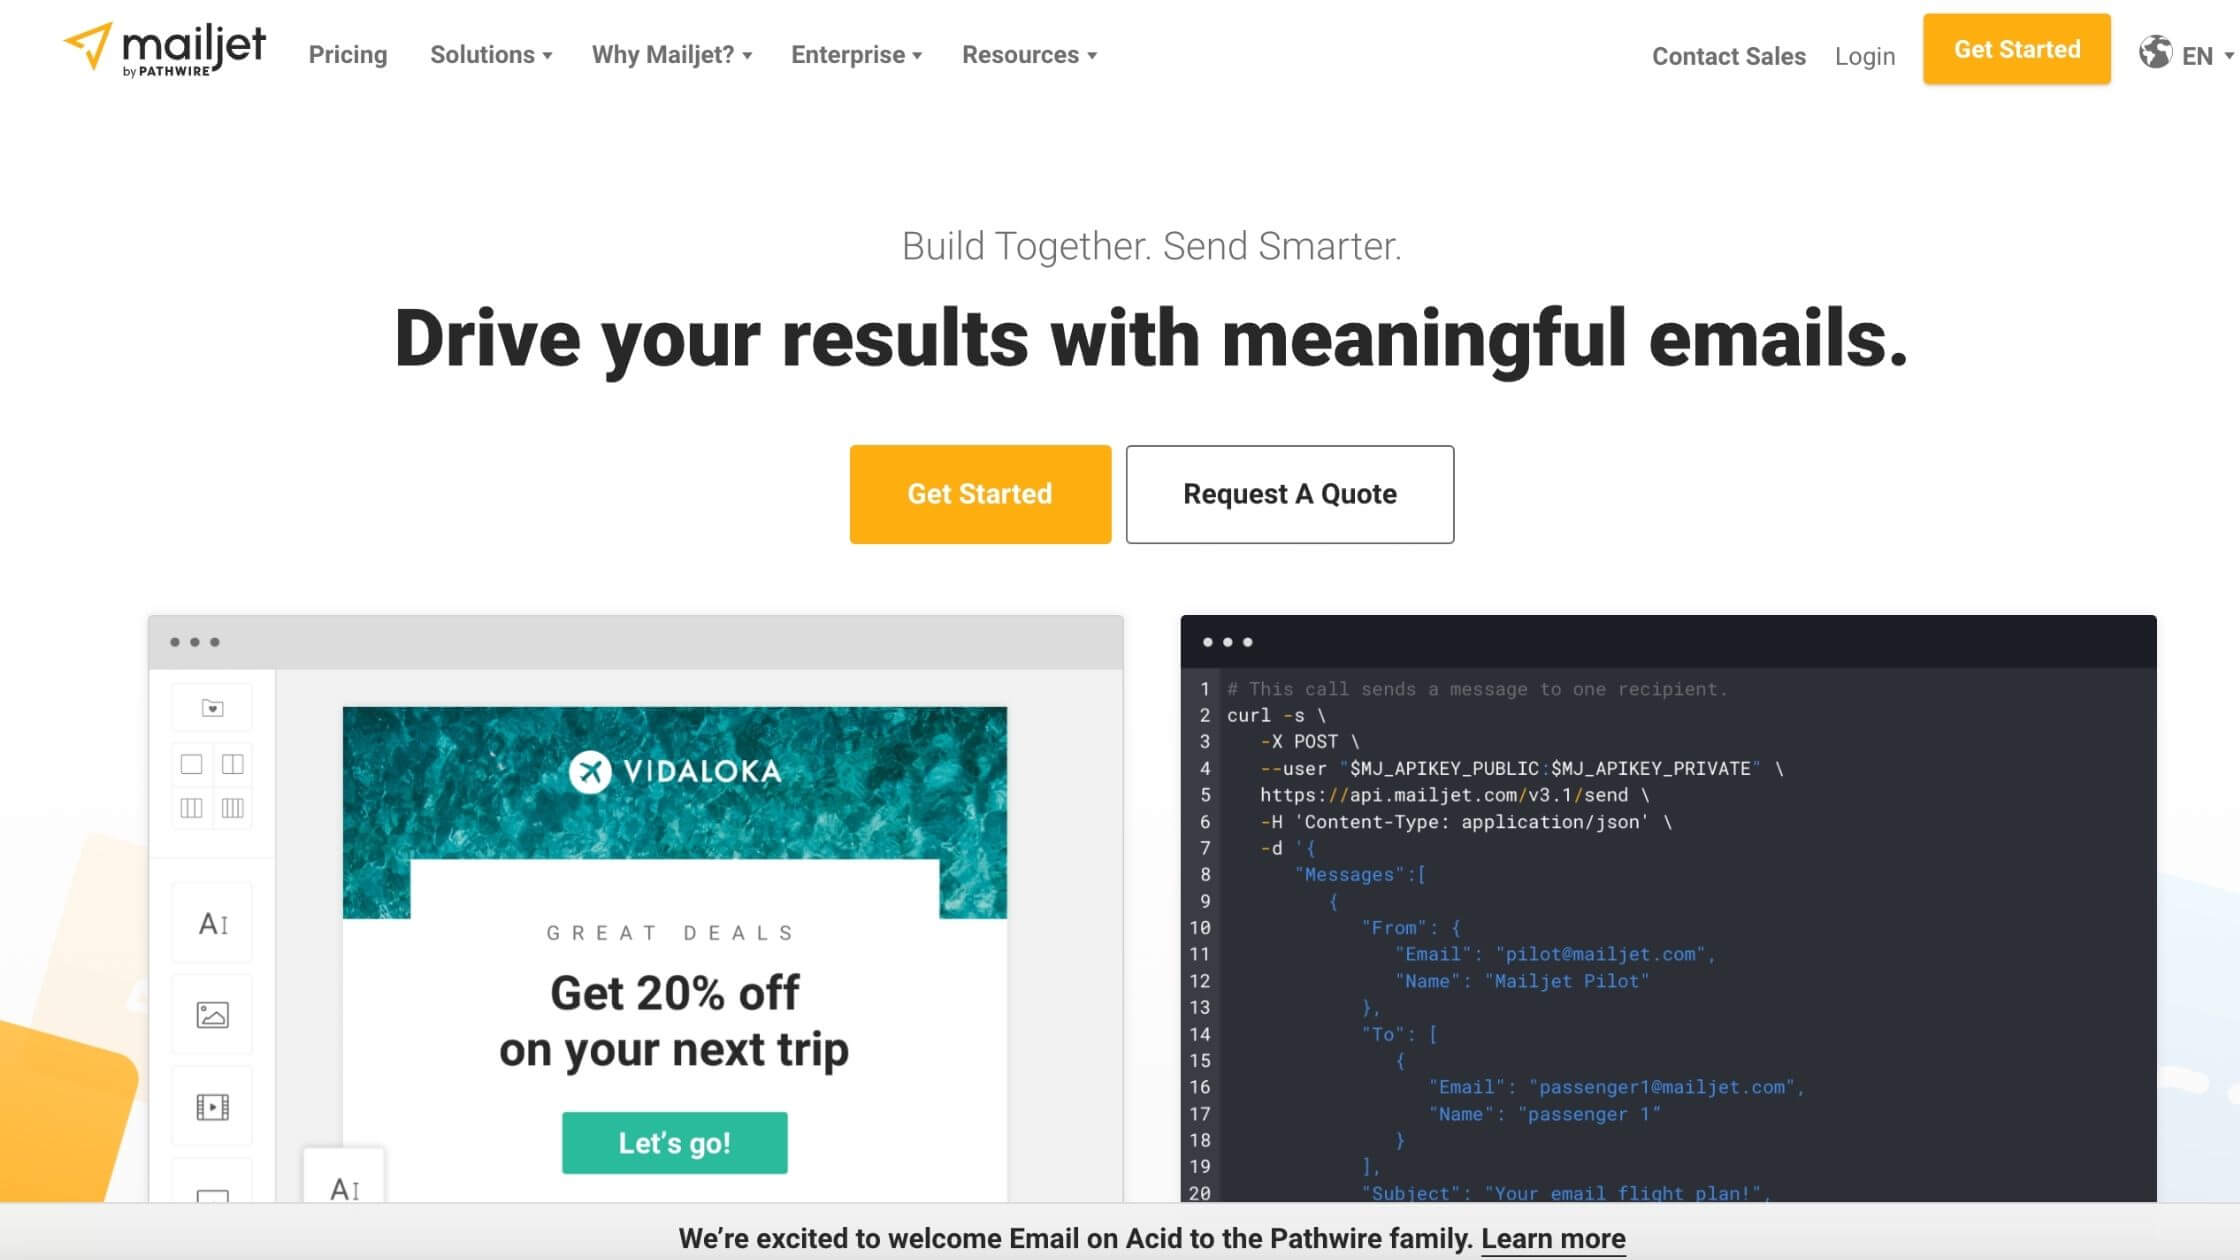Click Learn more about Email on Acid
This screenshot has height=1260, width=2240.
tap(1552, 1238)
